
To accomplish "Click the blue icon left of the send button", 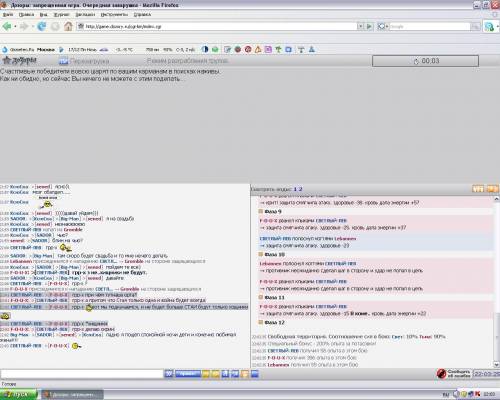I will [169, 374].
